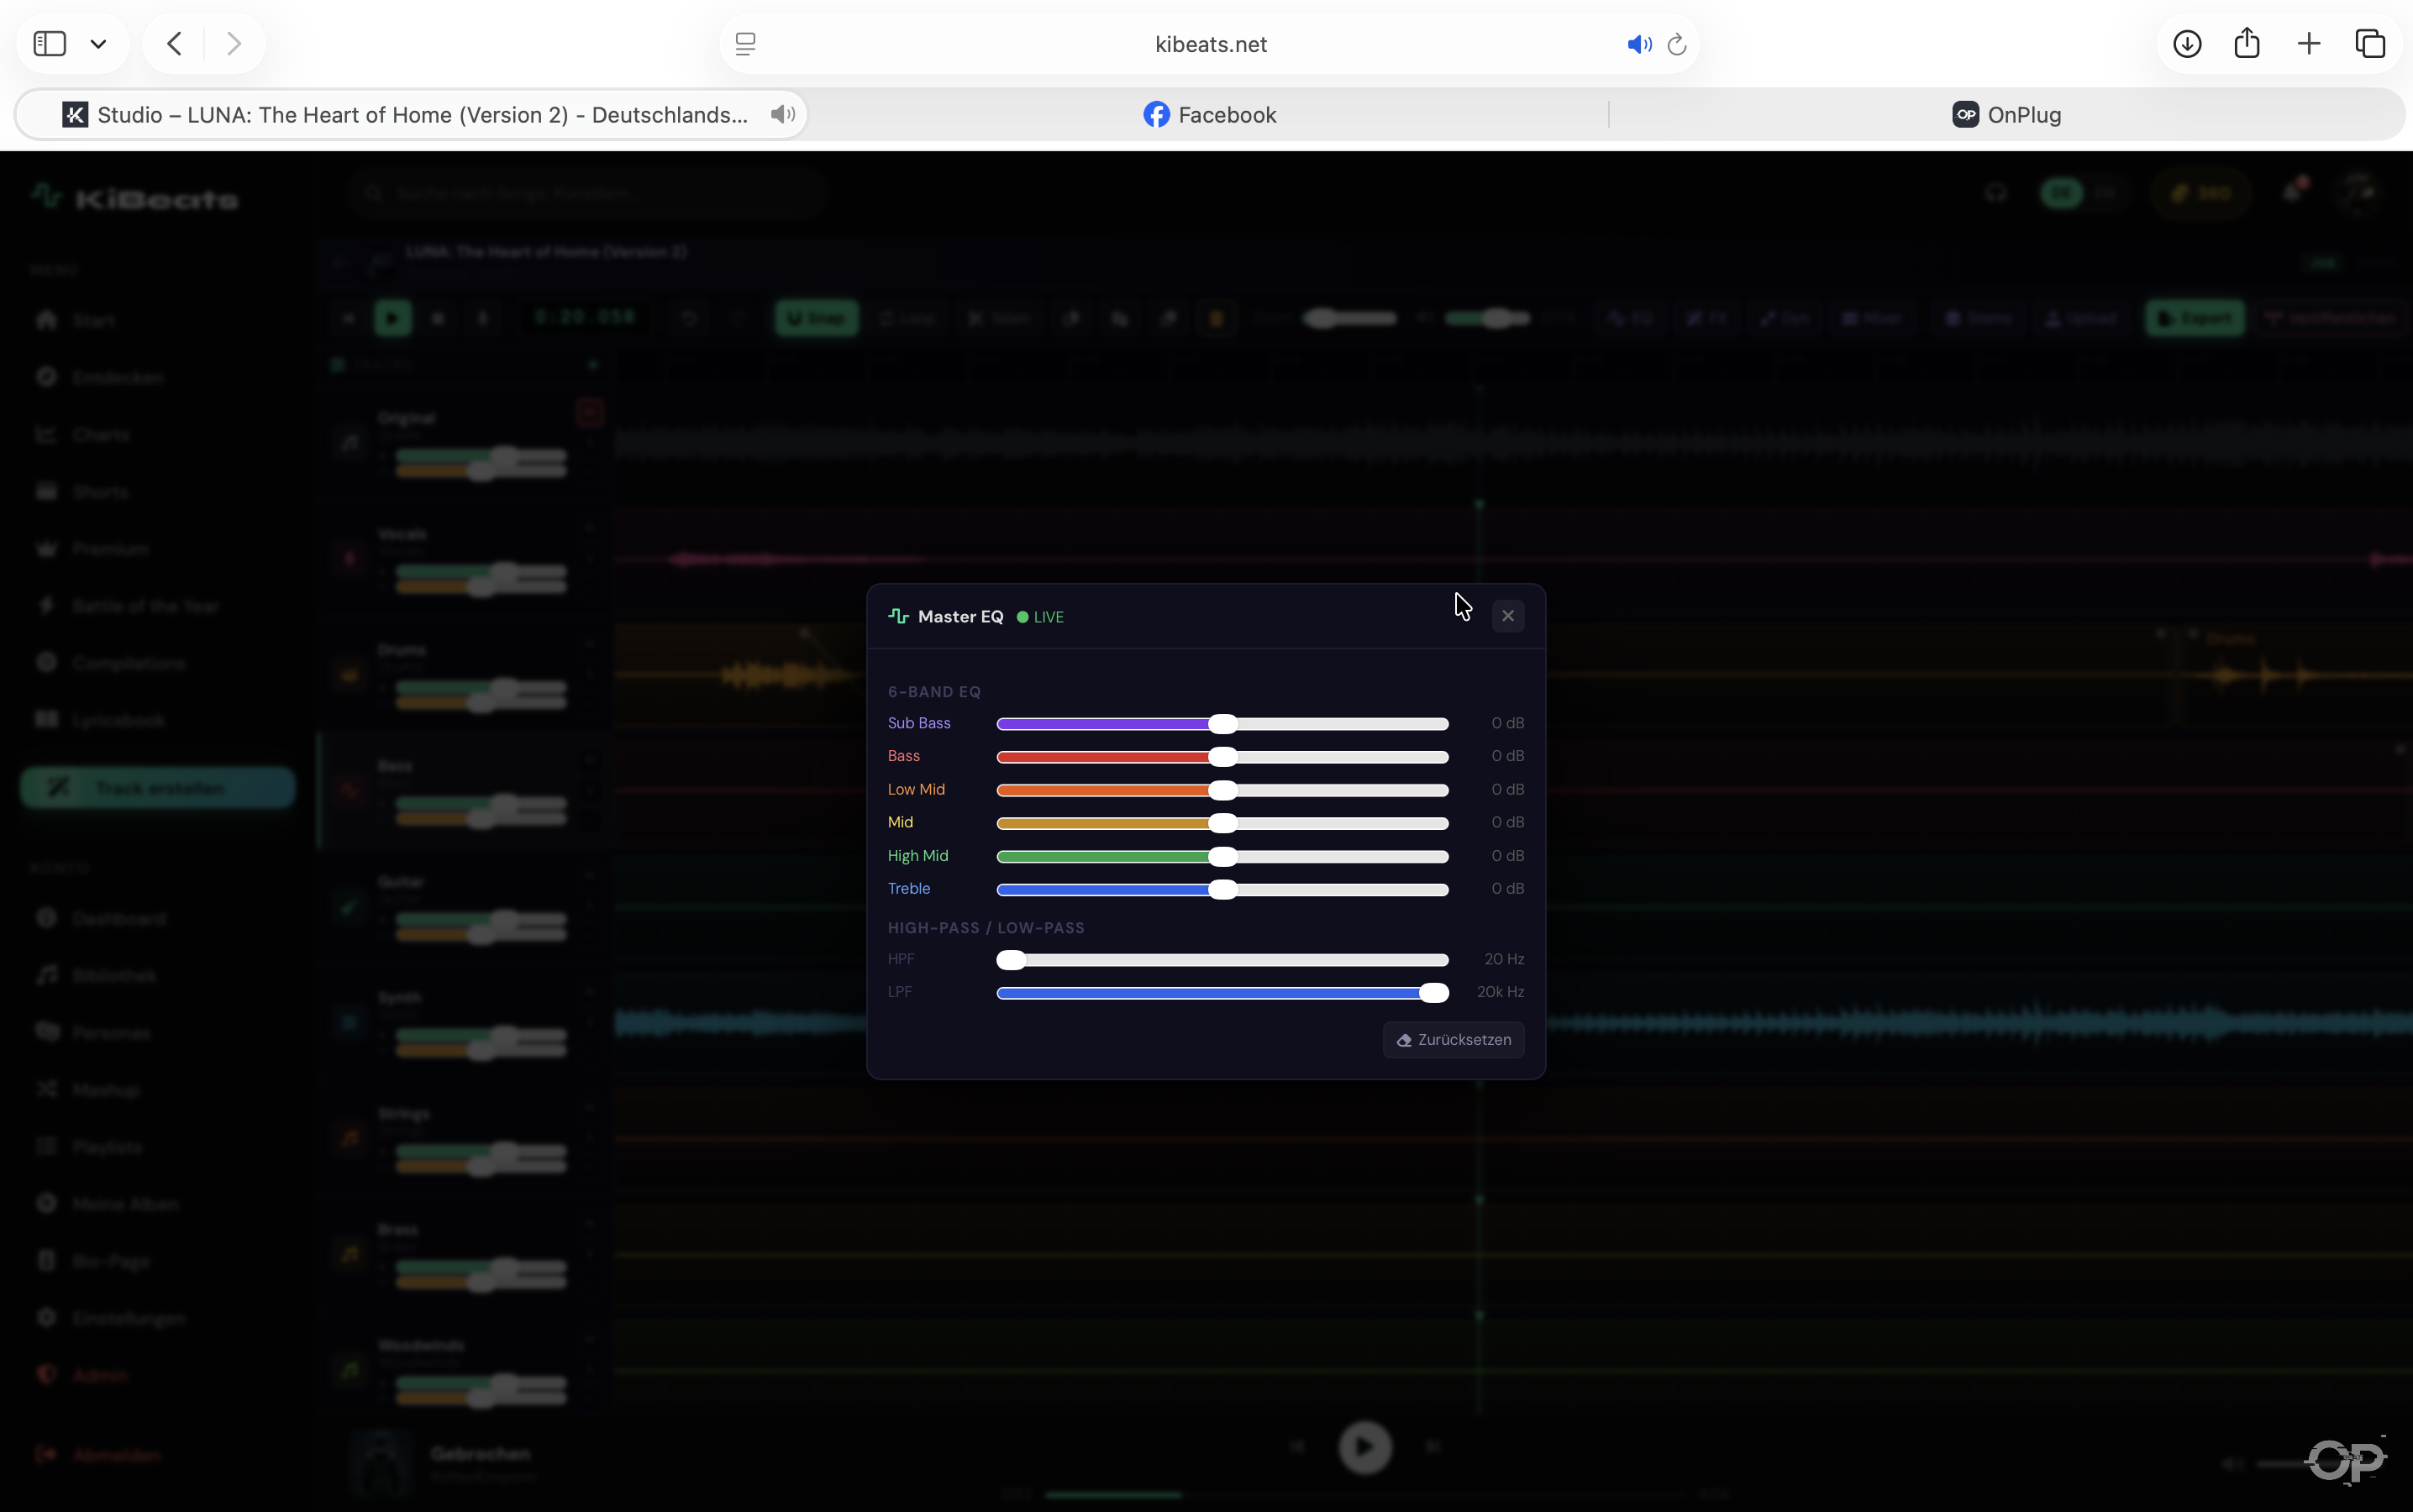Click the Mid band EQ slider
Image resolution: width=2413 pixels, height=1512 pixels.
[1222, 823]
